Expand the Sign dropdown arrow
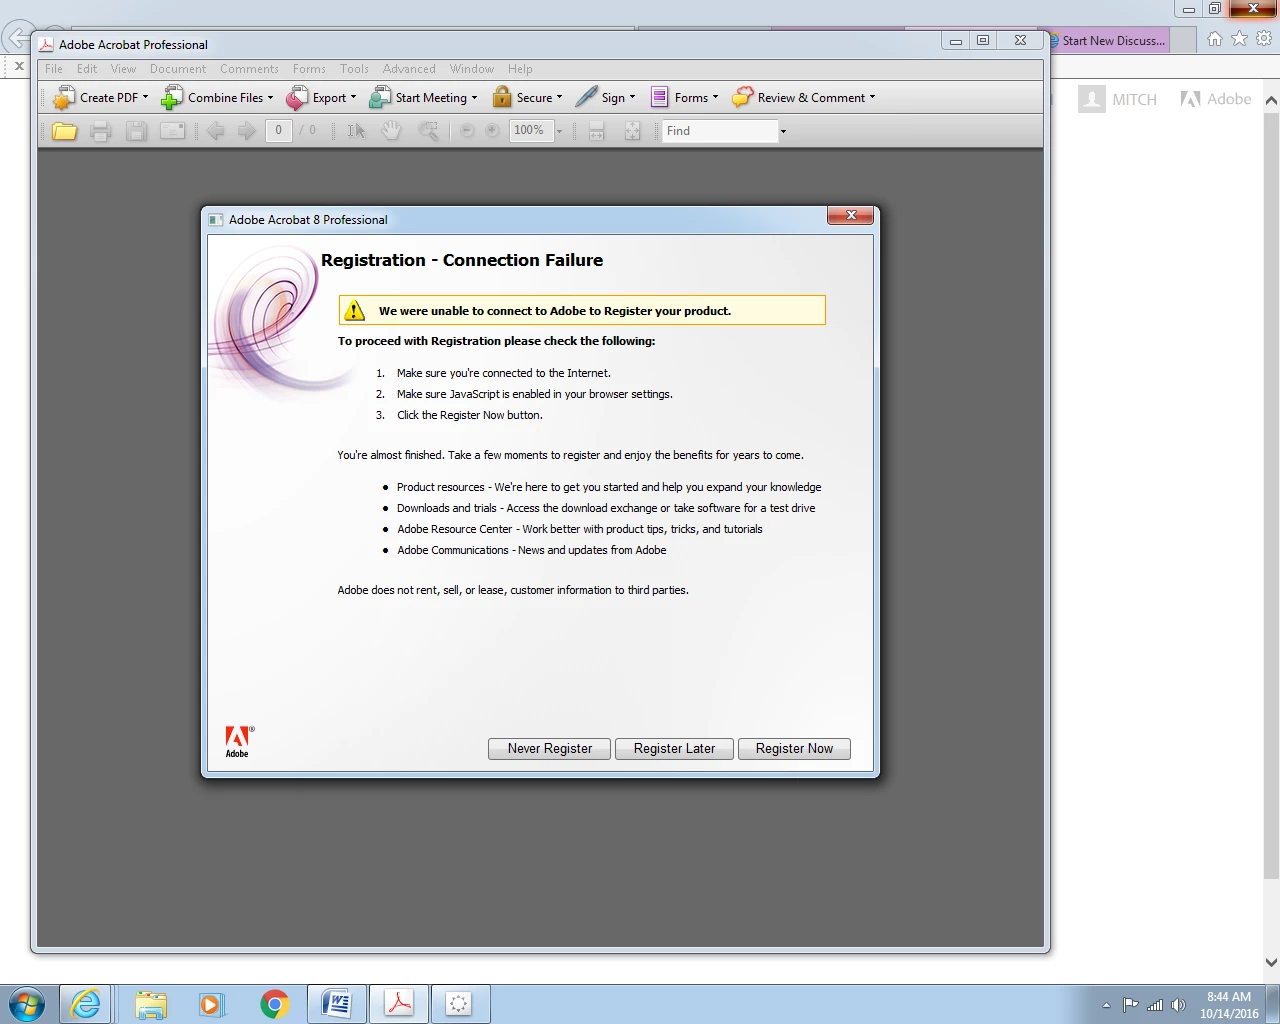This screenshot has width=1280, height=1024. [632, 97]
